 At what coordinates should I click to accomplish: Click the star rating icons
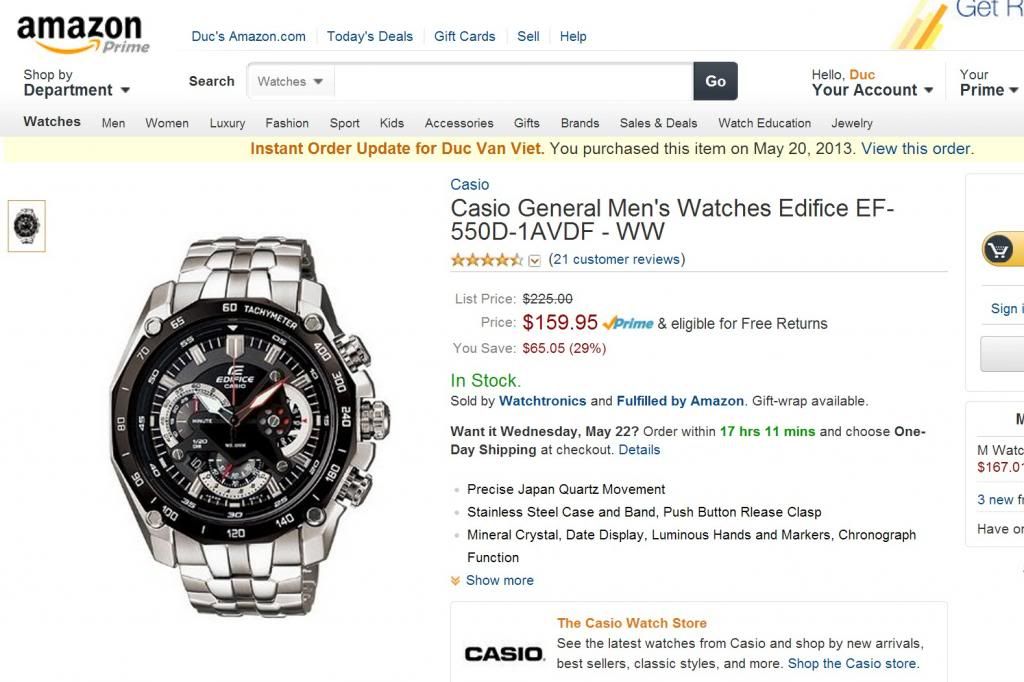click(487, 260)
